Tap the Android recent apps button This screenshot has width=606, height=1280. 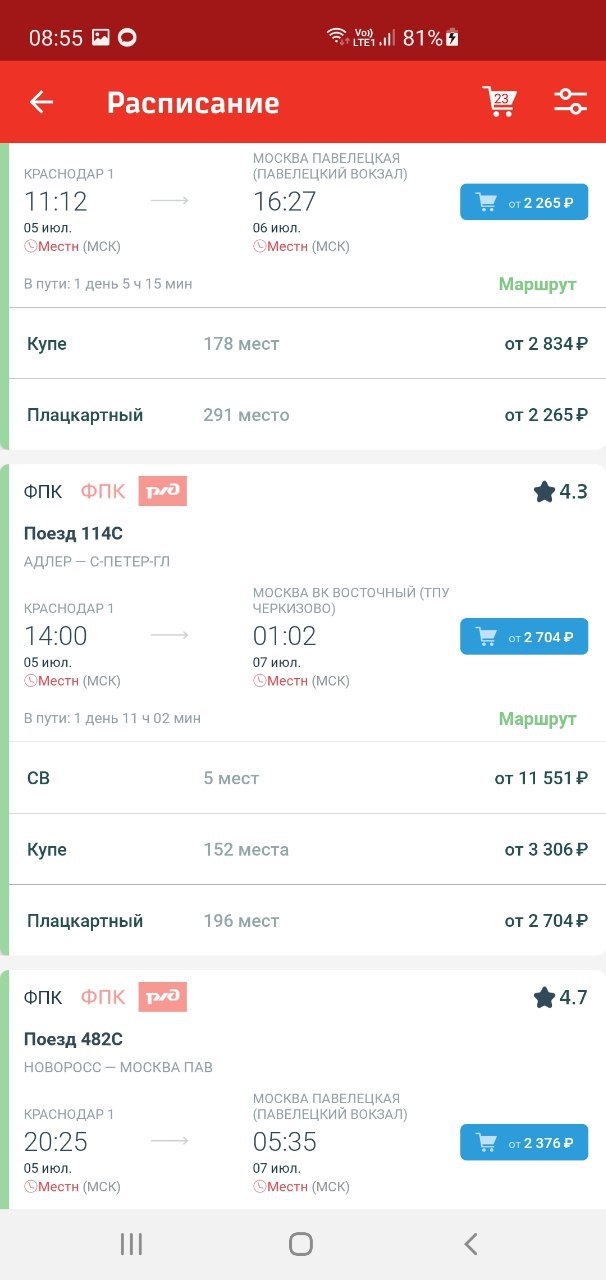pos(131,1243)
